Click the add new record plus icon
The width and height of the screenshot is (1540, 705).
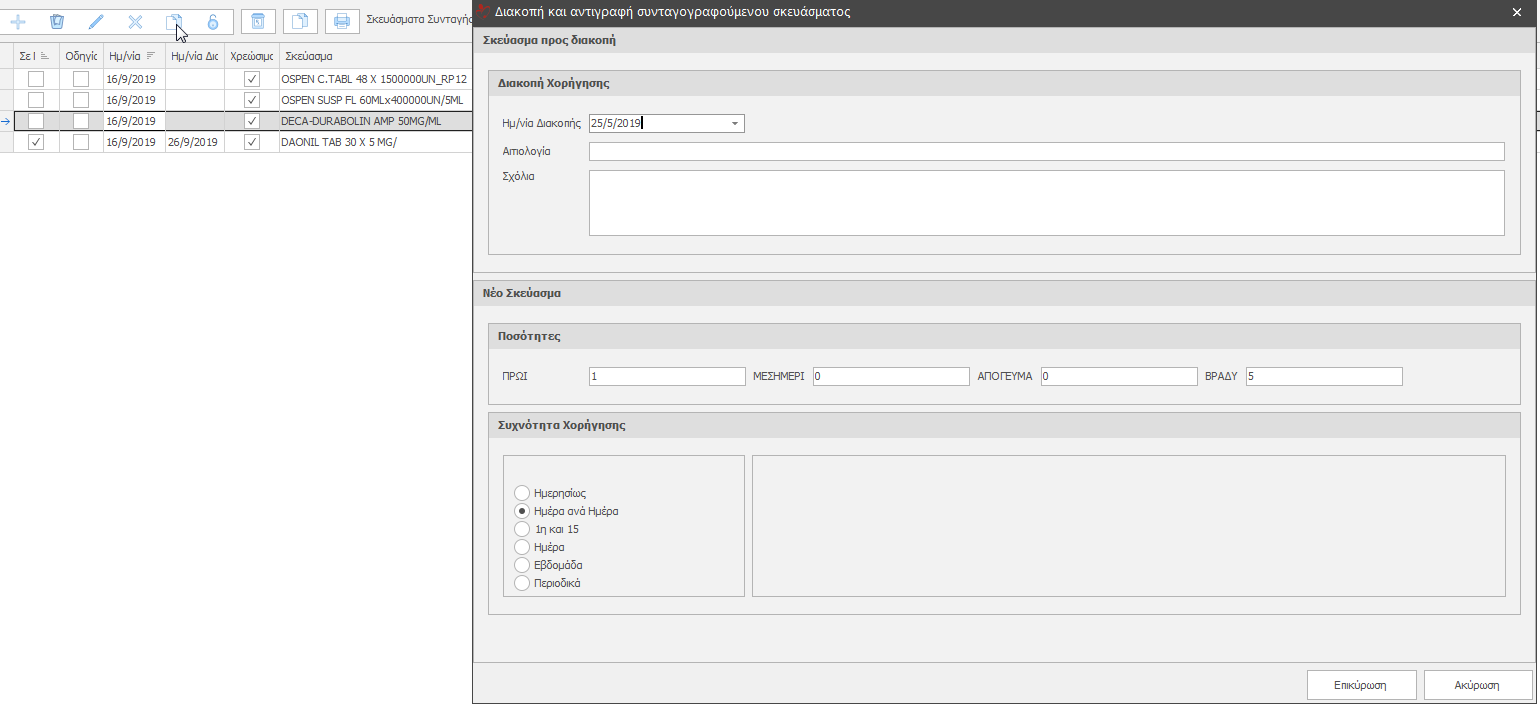pyautogui.click(x=18, y=21)
